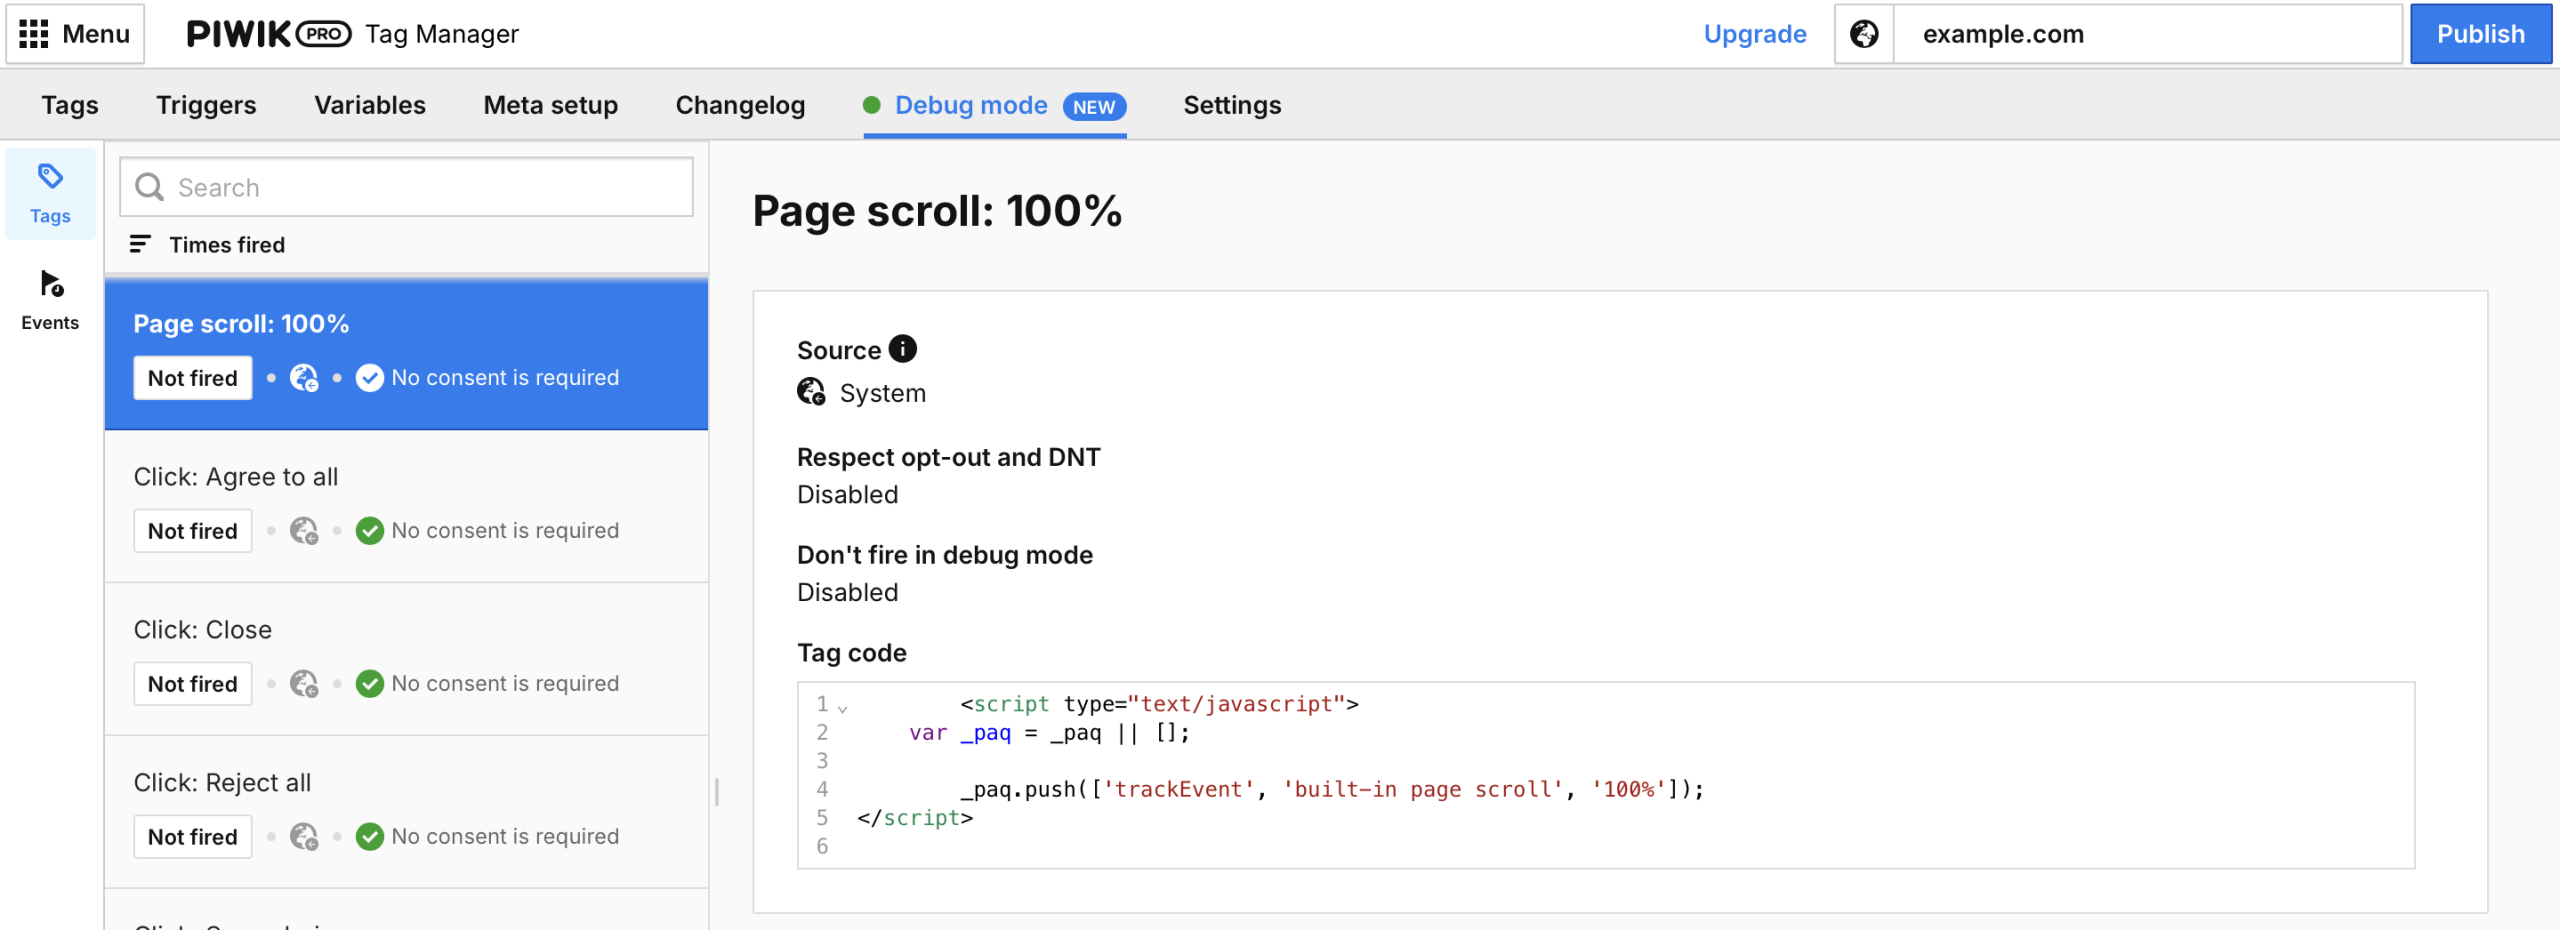
Task: Click the consent checkmark in Page scroll row
Action: (370, 378)
